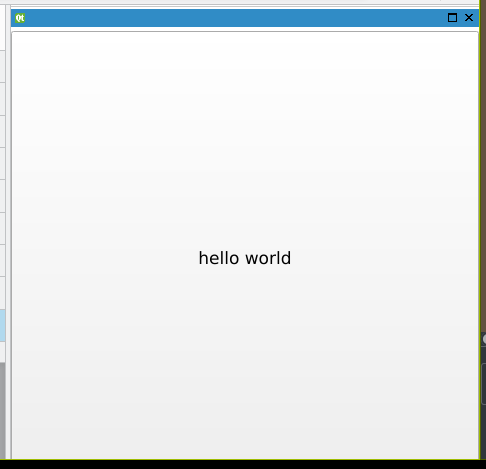Select the topmost row in the left list
This screenshot has width=486, height=469.
click(2, 25)
